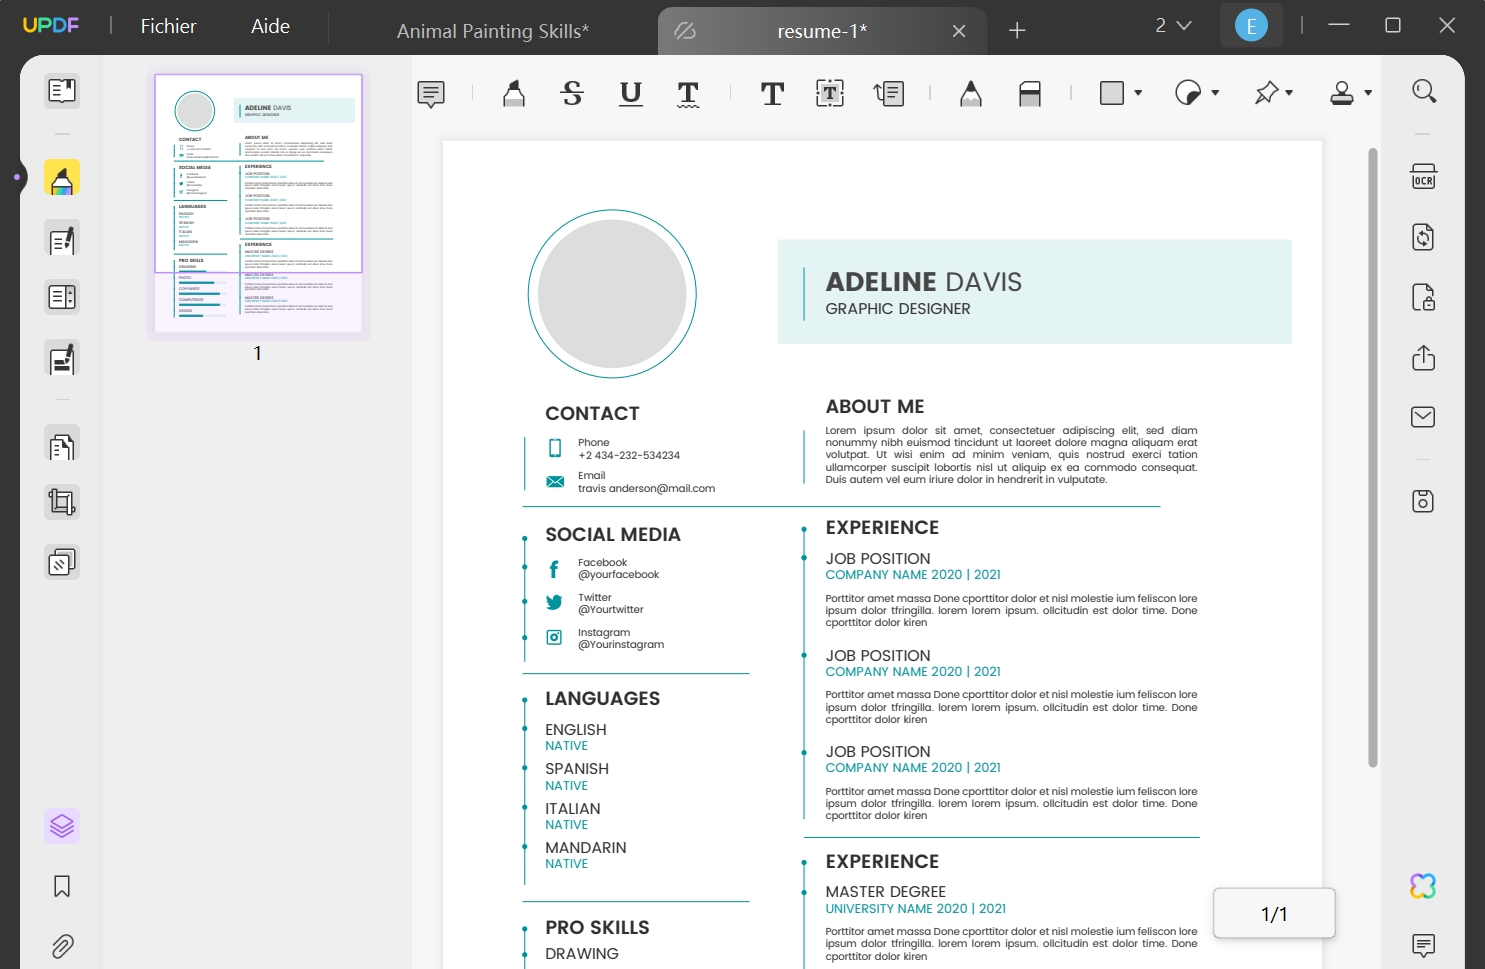This screenshot has width=1485, height=969.
Task: Run OCR text recognition
Action: (1424, 177)
